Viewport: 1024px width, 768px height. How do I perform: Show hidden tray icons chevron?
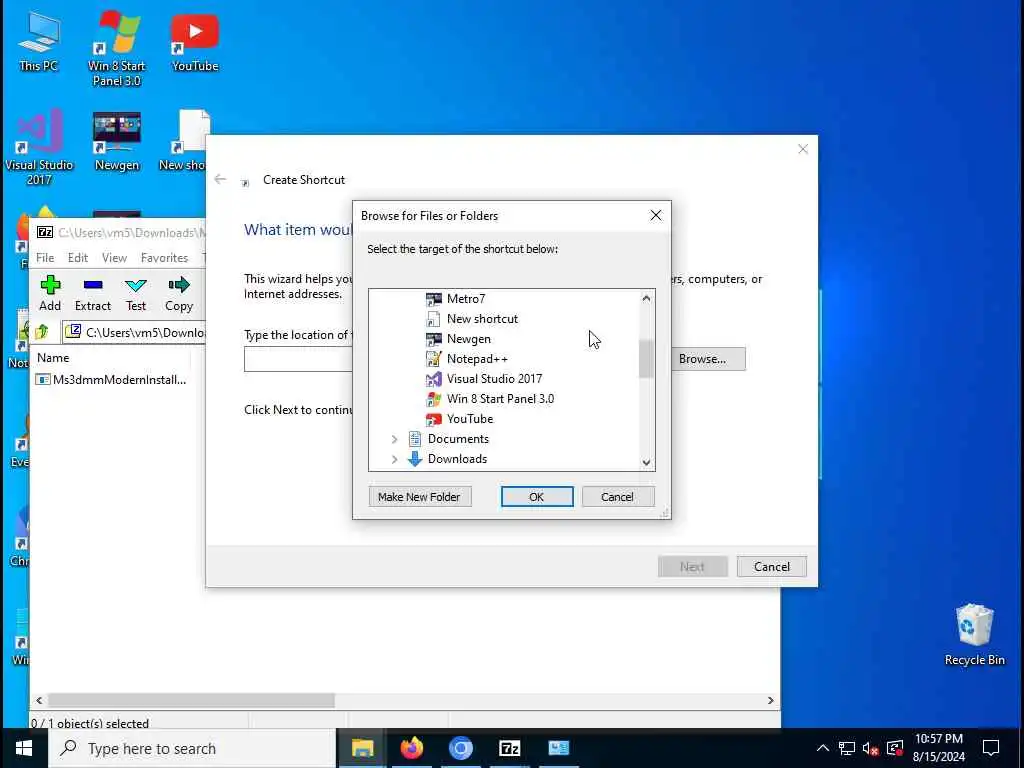[x=823, y=748]
